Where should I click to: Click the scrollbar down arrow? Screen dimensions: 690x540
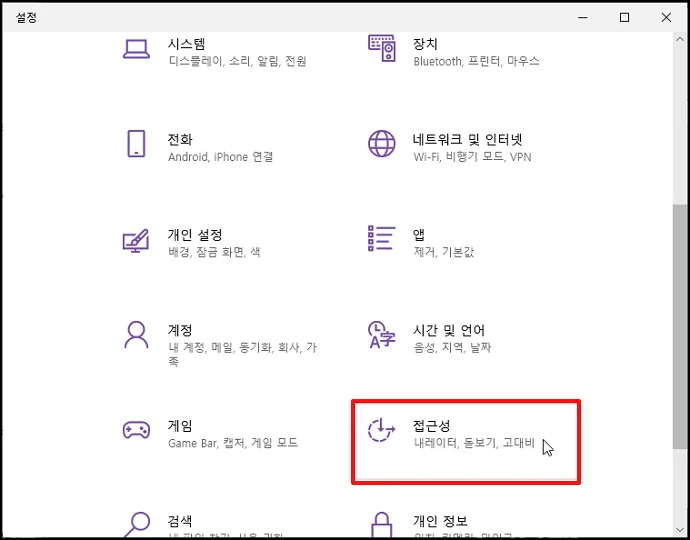click(x=679, y=529)
